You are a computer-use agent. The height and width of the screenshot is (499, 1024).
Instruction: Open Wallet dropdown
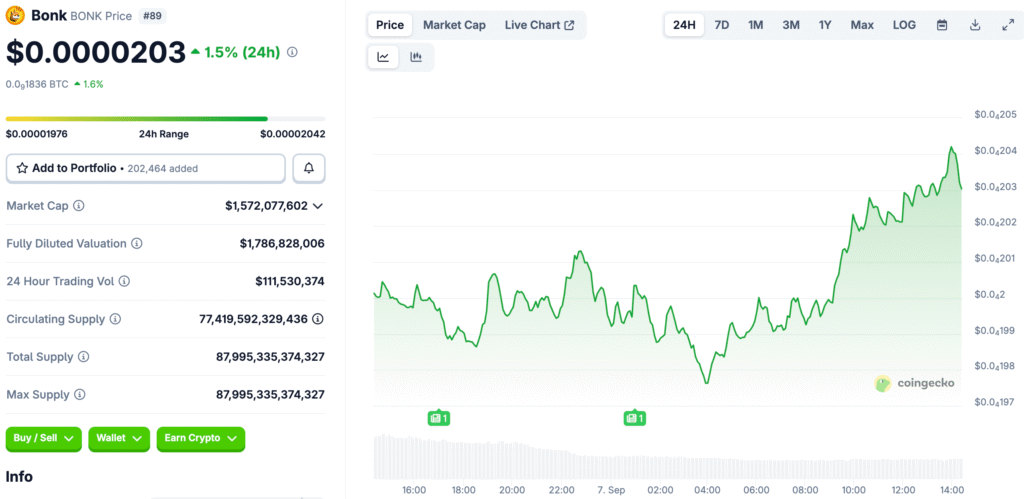pyautogui.click(x=119, y=439)
